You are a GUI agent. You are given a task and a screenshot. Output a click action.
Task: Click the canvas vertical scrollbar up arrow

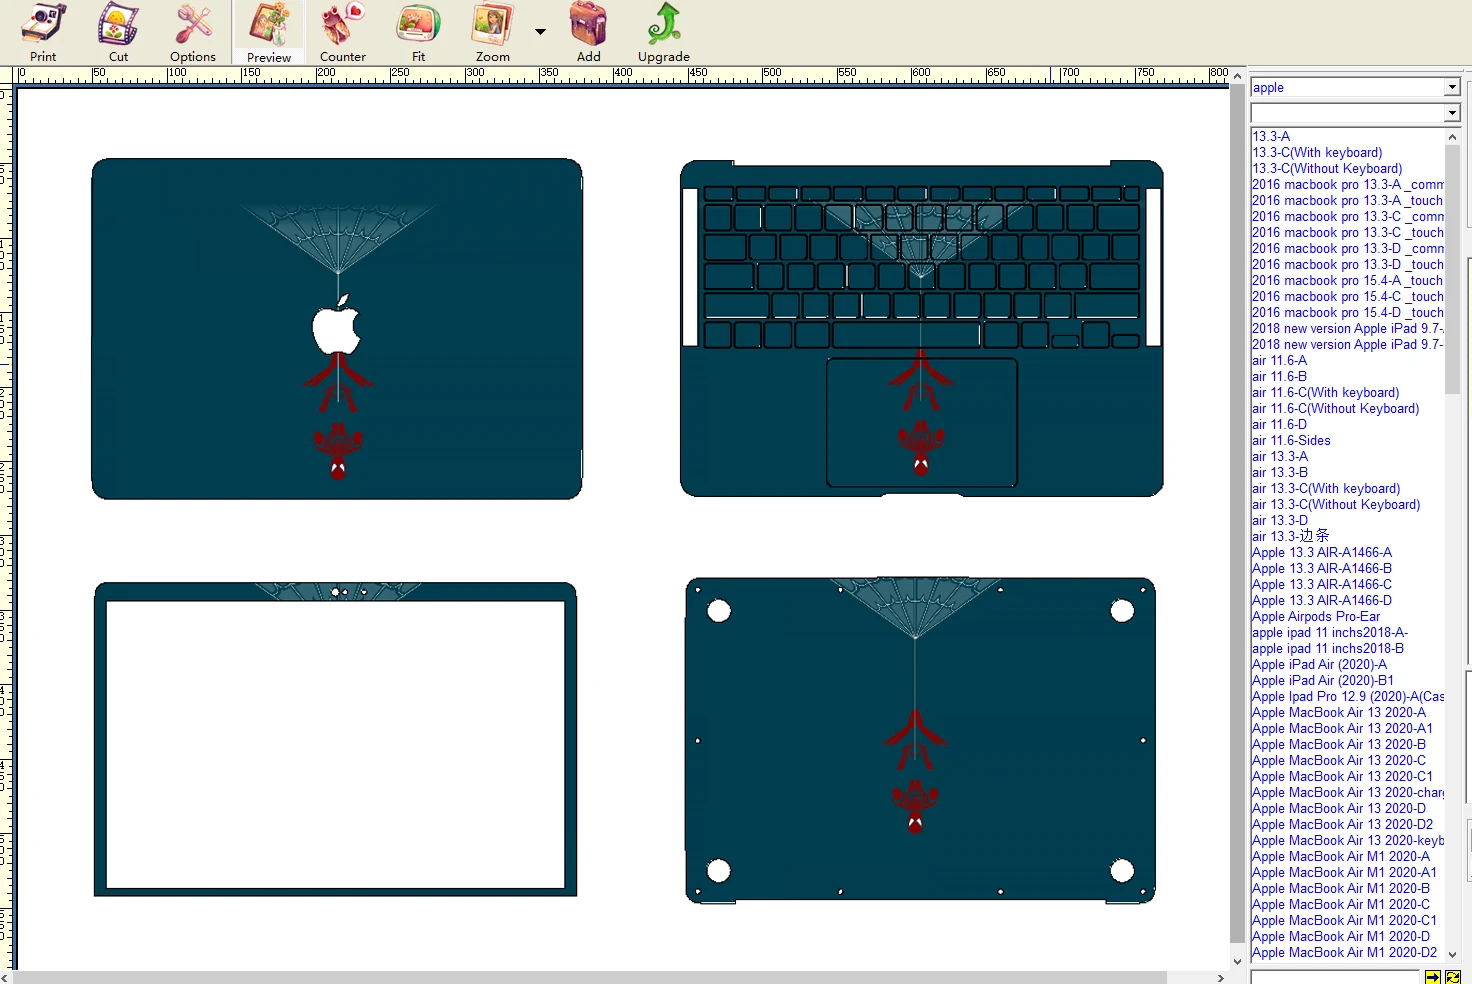(x=1237, y=76)
